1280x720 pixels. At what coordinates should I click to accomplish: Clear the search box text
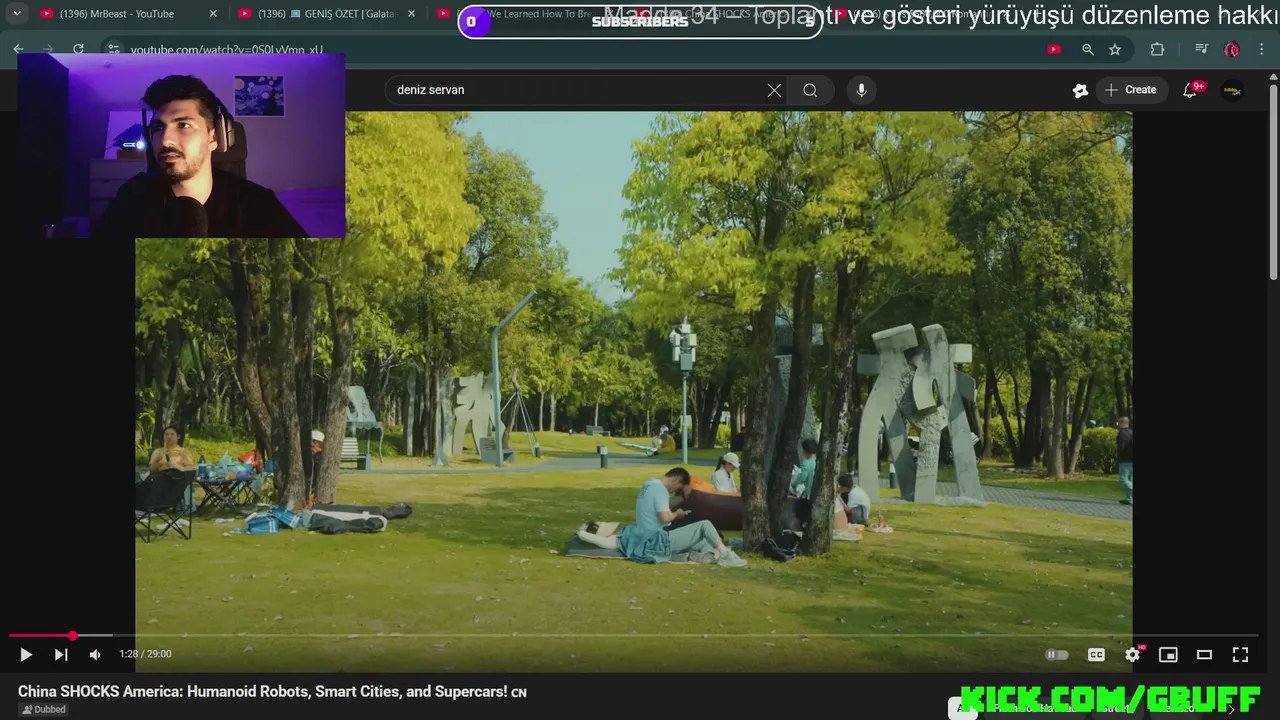pyautogui.click(x=774, y=90)
